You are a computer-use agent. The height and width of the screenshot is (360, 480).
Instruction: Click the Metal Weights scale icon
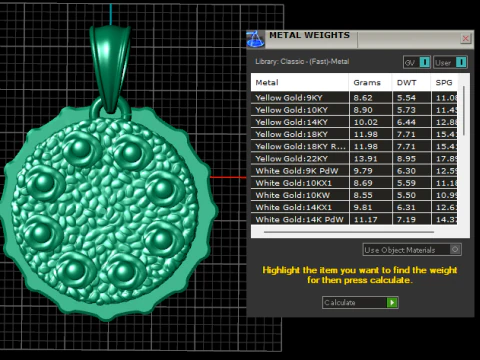255,39
